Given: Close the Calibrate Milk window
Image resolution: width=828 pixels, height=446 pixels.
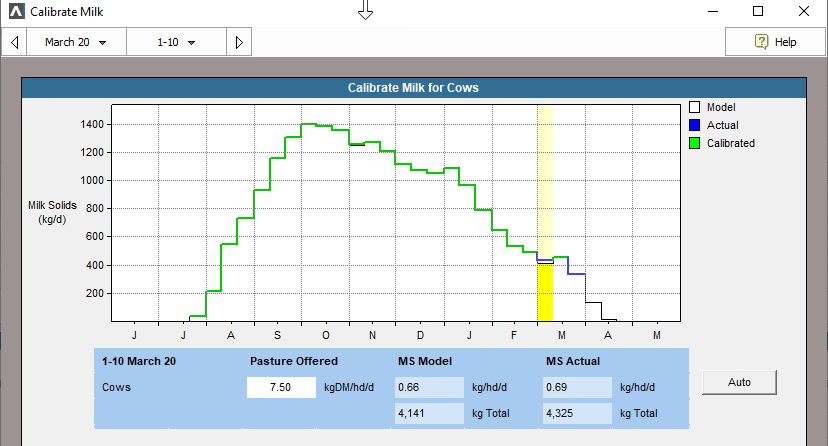Looking at the screenshot, I should click(x=804, y=11).
